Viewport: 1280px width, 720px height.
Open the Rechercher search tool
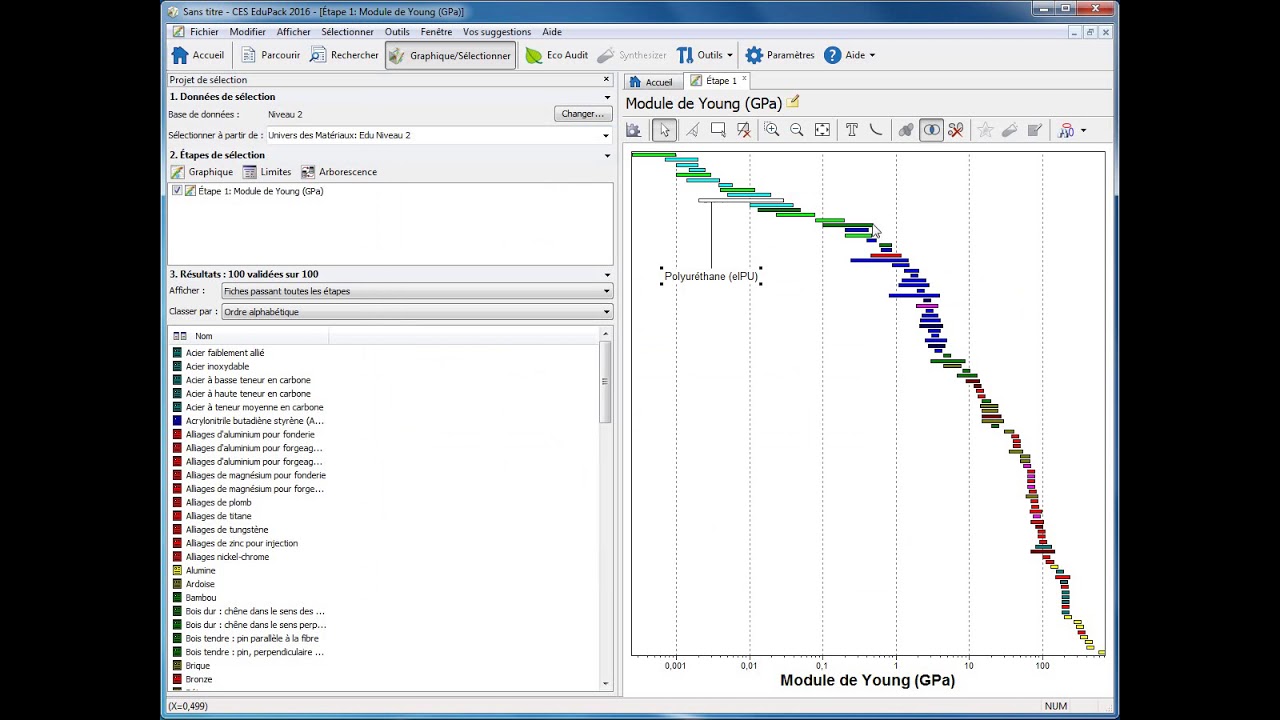pos(344,55)
